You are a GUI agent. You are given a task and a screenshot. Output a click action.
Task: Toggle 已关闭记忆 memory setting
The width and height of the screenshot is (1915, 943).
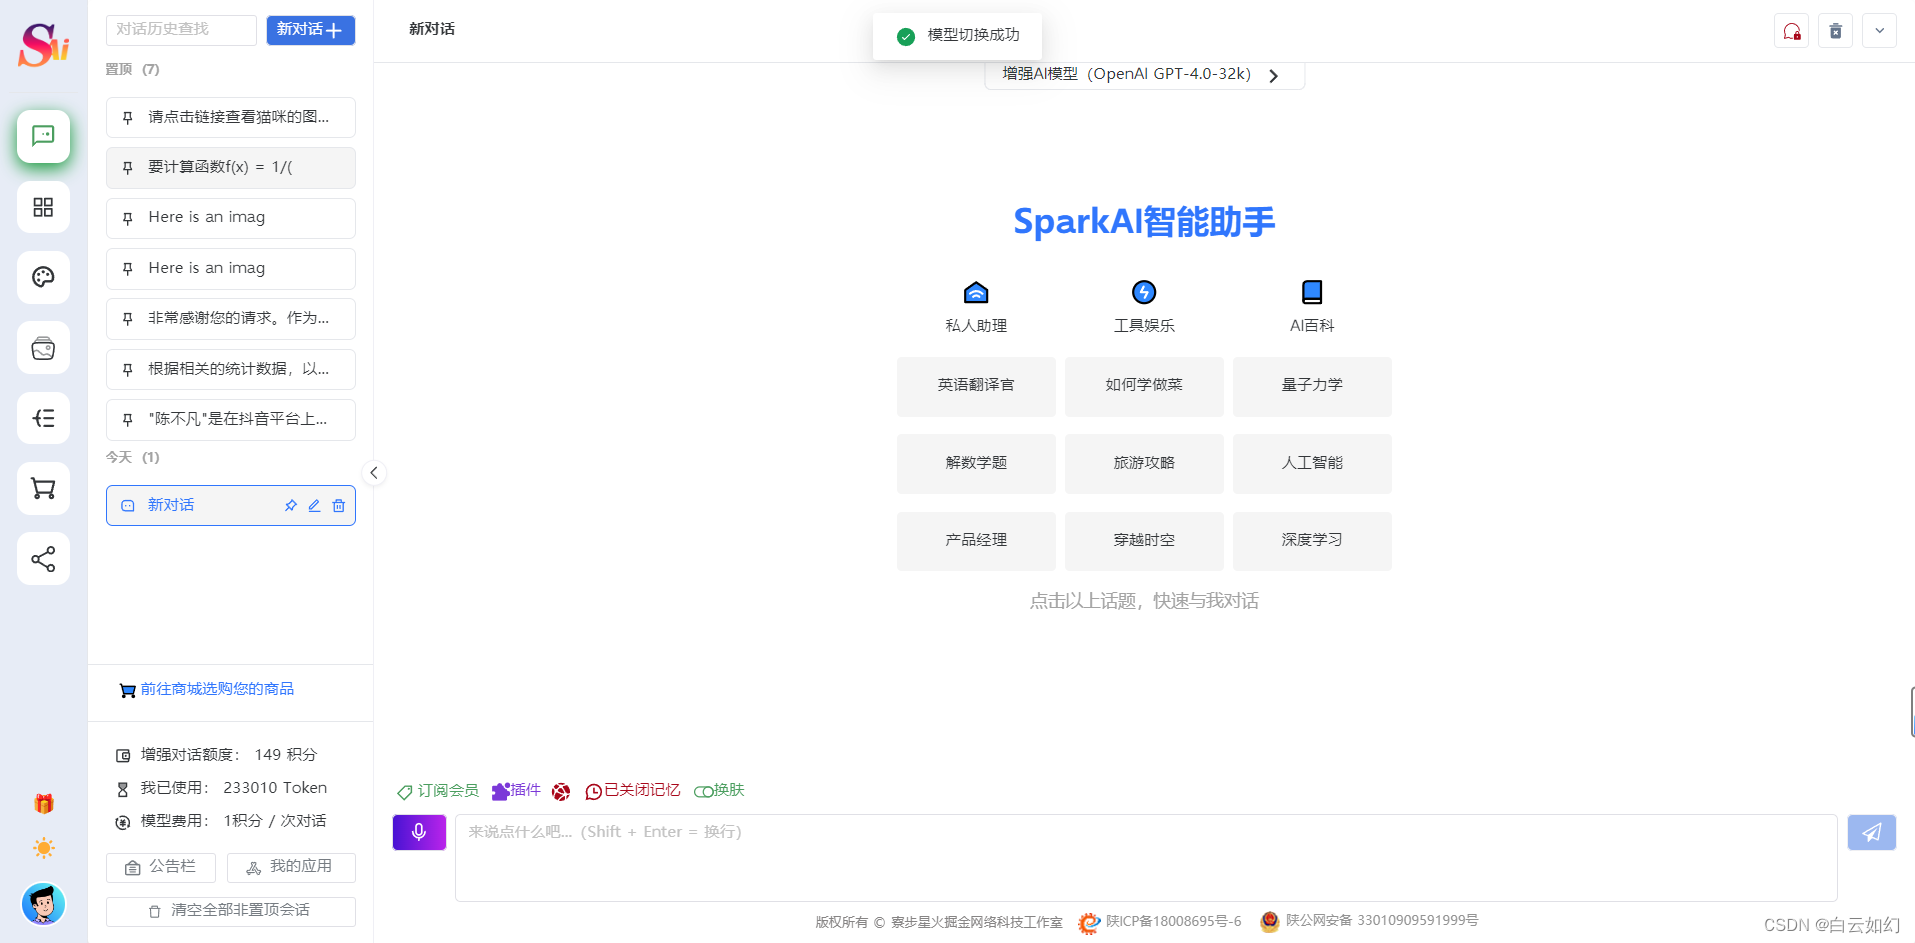click(x=633, y=791)
